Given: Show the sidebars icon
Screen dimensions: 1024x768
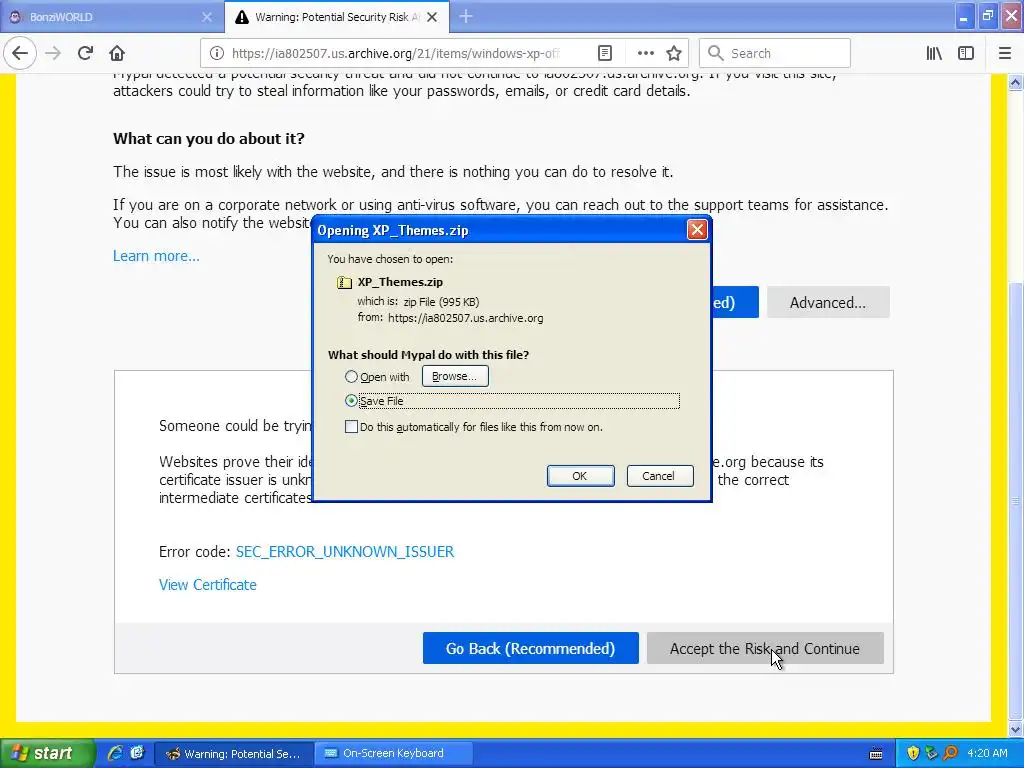Looking at the screenshot, I should click(966, 53).
